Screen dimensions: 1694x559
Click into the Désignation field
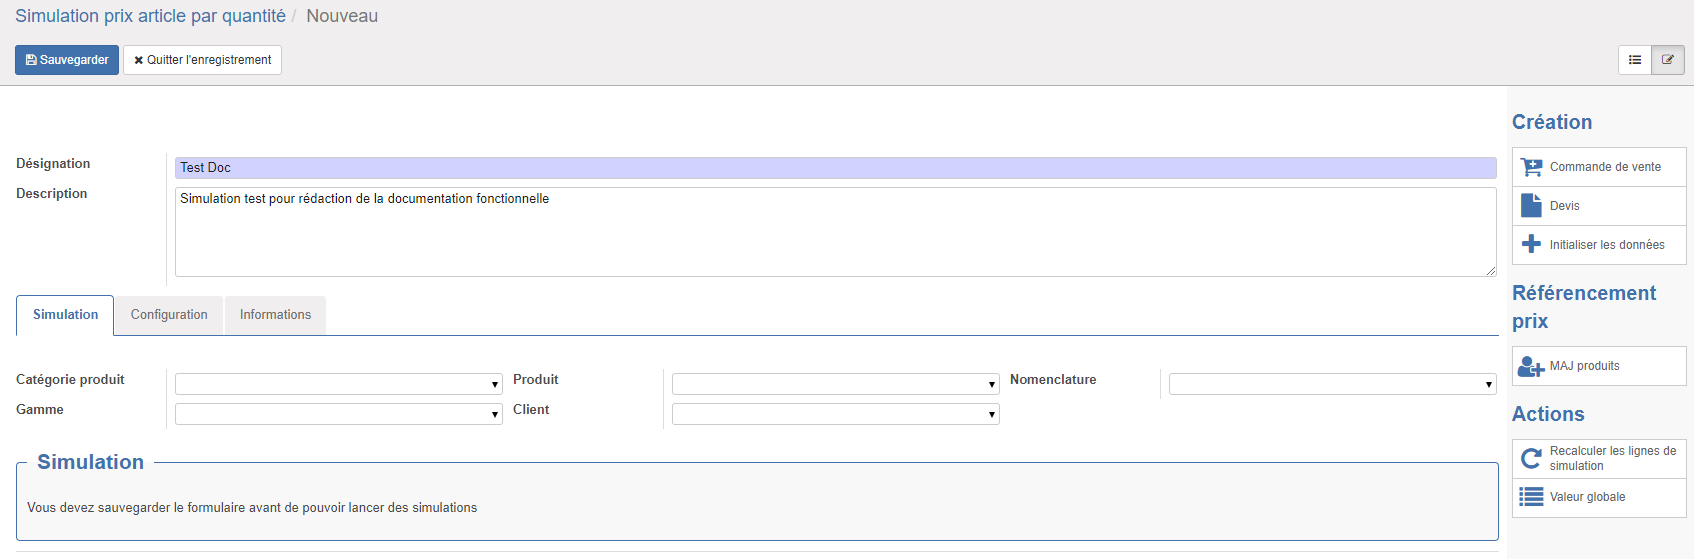[836, 168]
